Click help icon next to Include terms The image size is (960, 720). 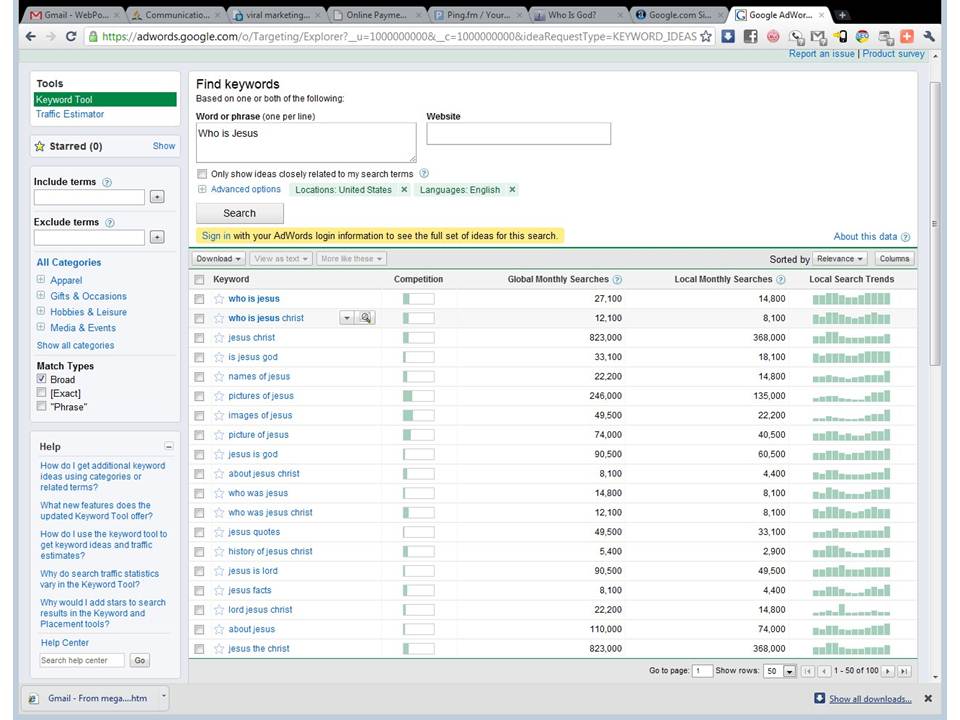(107, 183)
